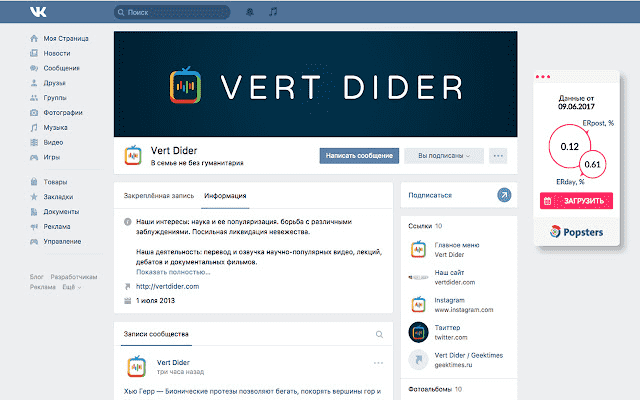The image size is (640, 400).
Task: Open the post author avatar
Action: click(x=136, y=366)
